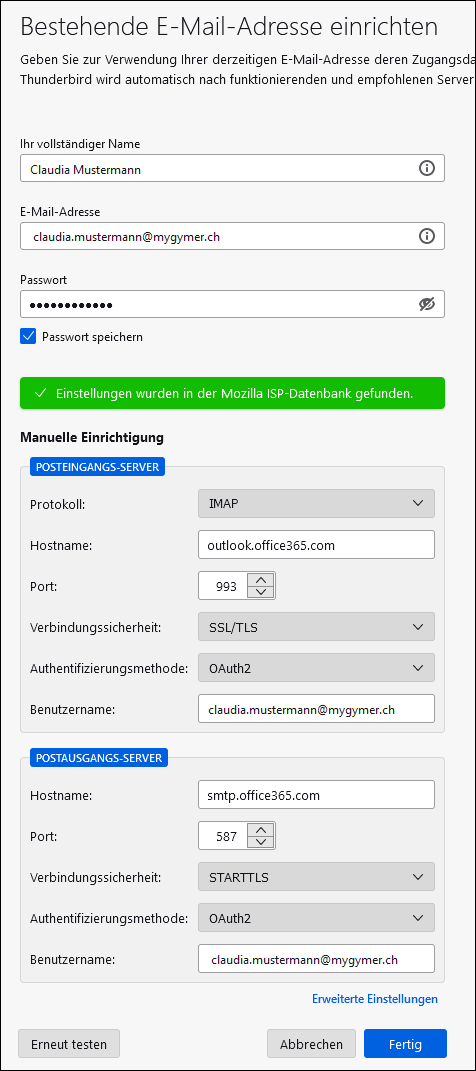Decrease incoming port 993 with down arrow
Screen dimensions: 476x1071
click(260, 592)
